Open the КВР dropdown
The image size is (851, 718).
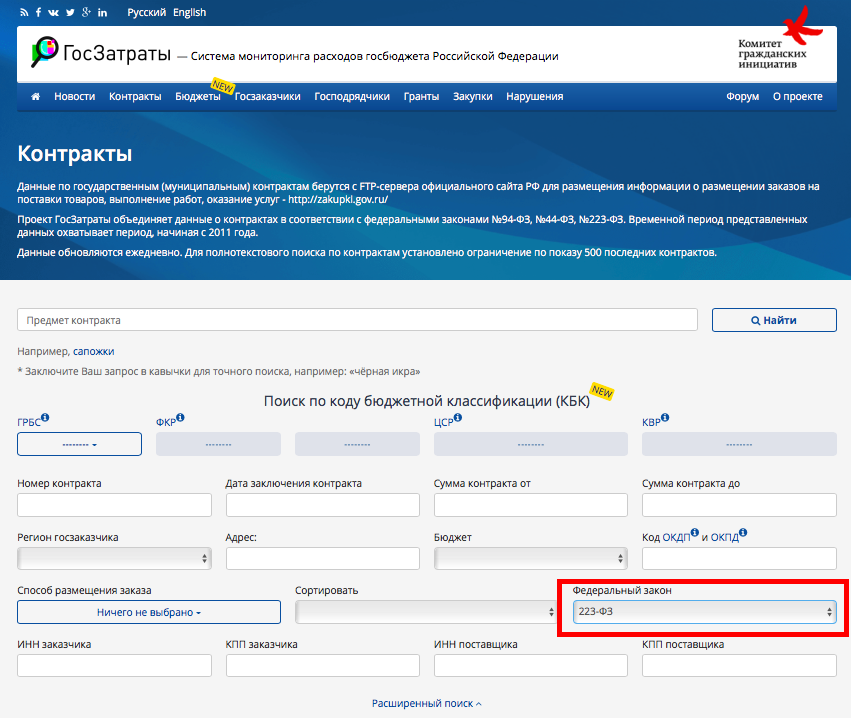[x=739, y=444]
